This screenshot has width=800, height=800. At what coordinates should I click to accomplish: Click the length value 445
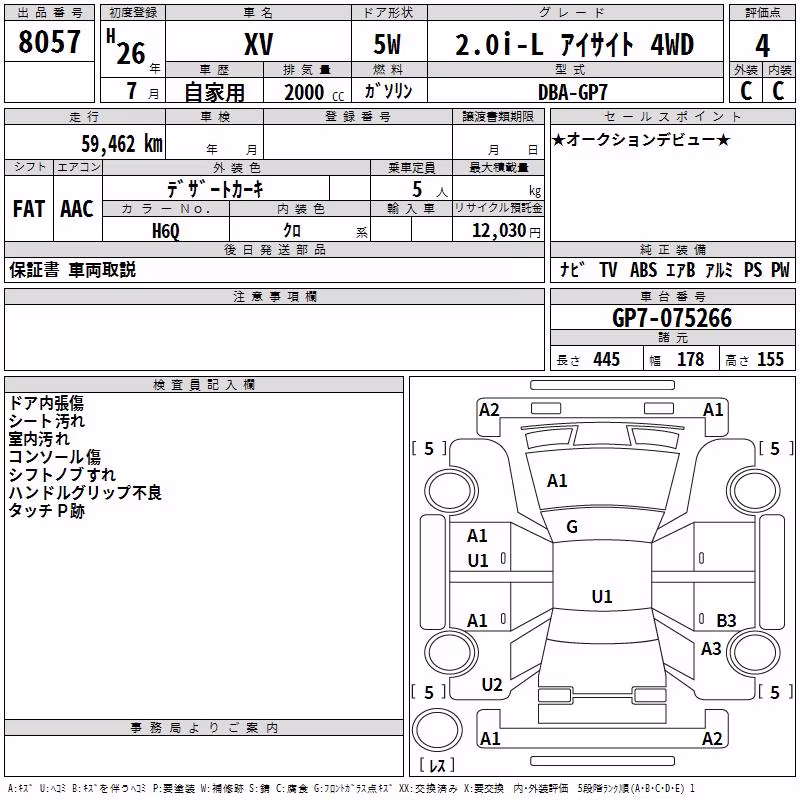(x=607, y=359)
